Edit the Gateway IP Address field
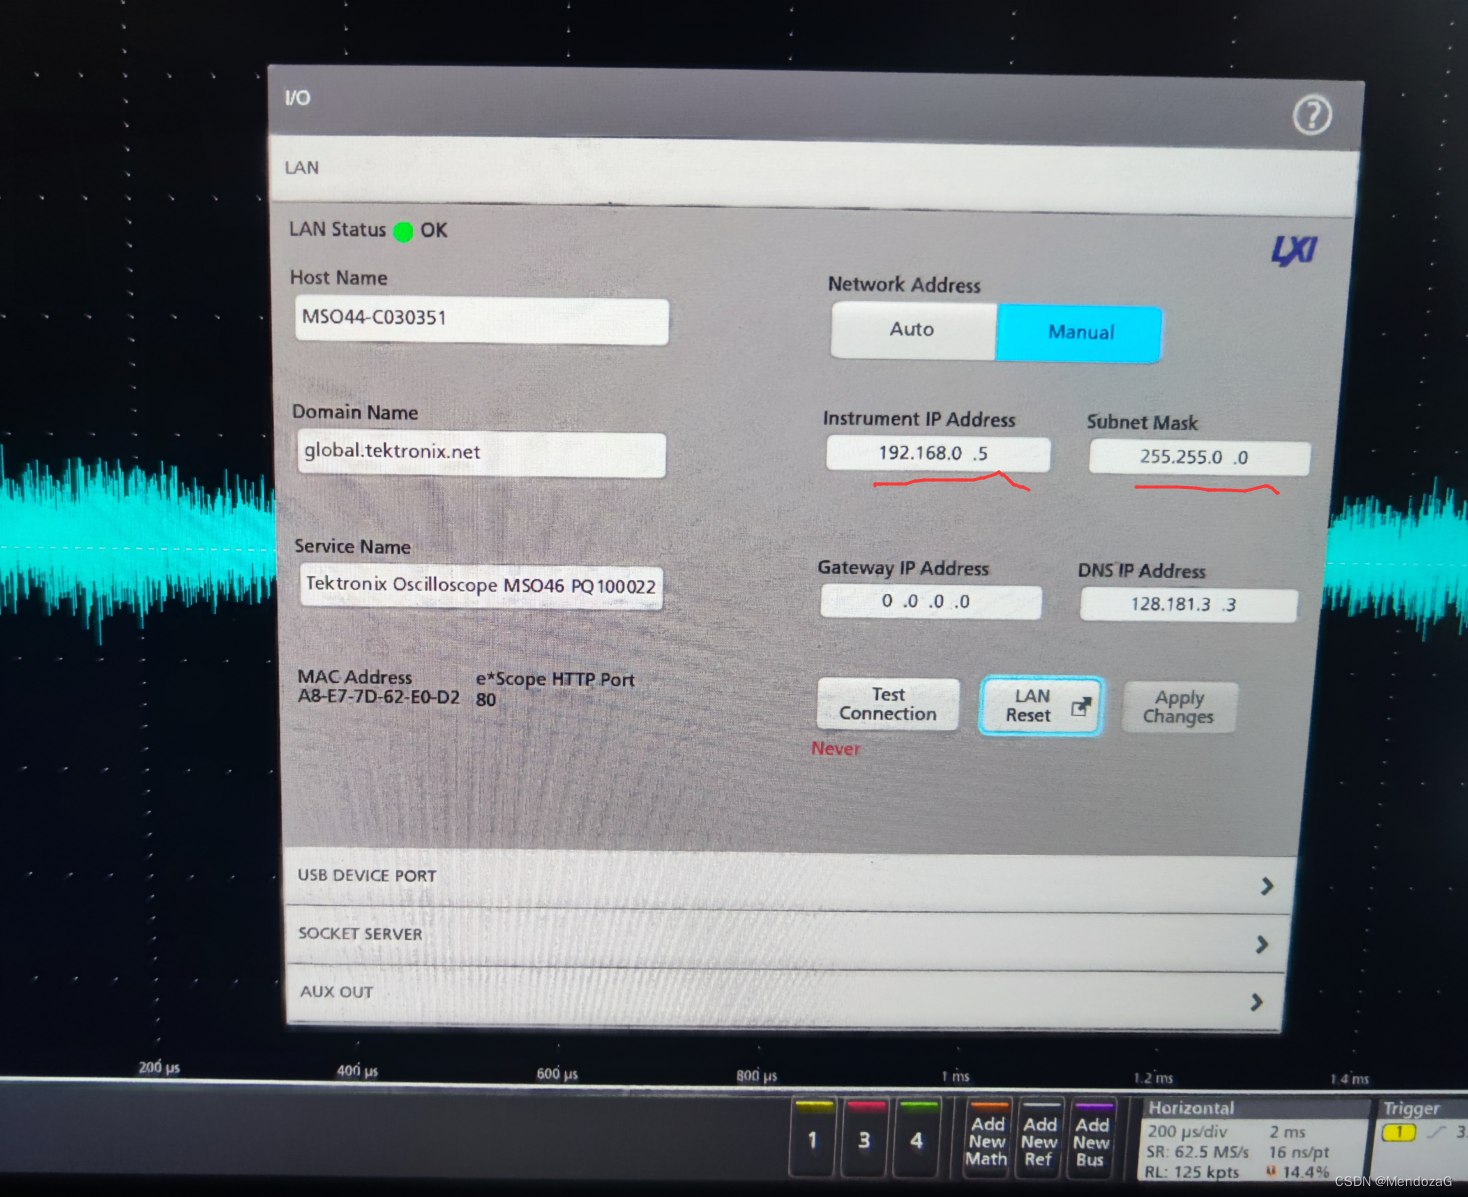 [930, 601]
